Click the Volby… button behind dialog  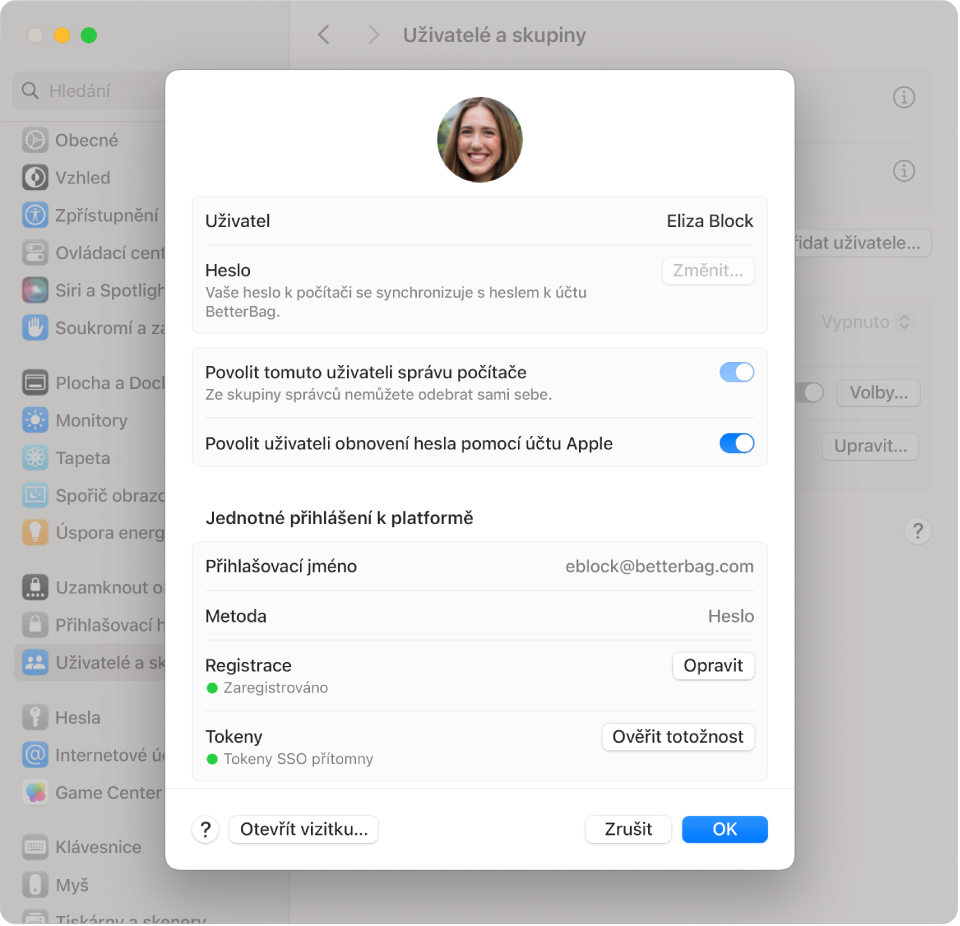pyautogui.click(x=878, y=393)
